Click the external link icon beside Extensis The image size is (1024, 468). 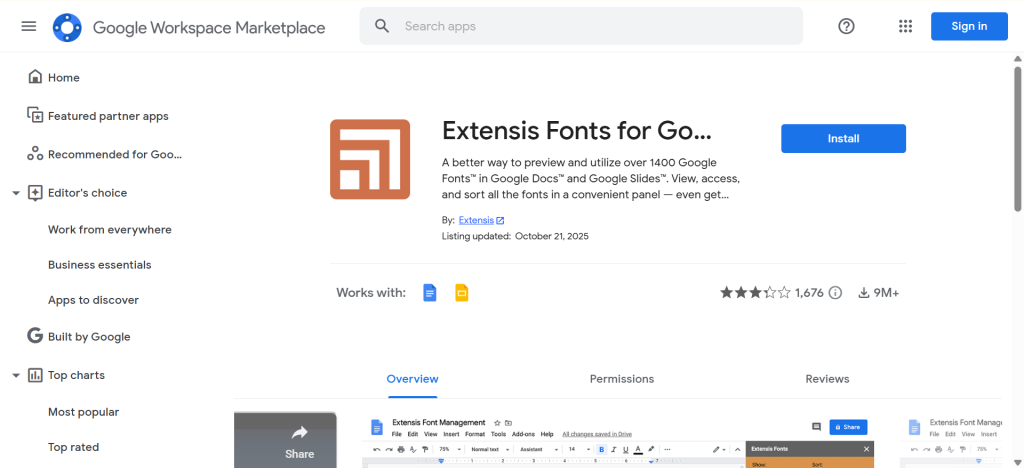500,221
